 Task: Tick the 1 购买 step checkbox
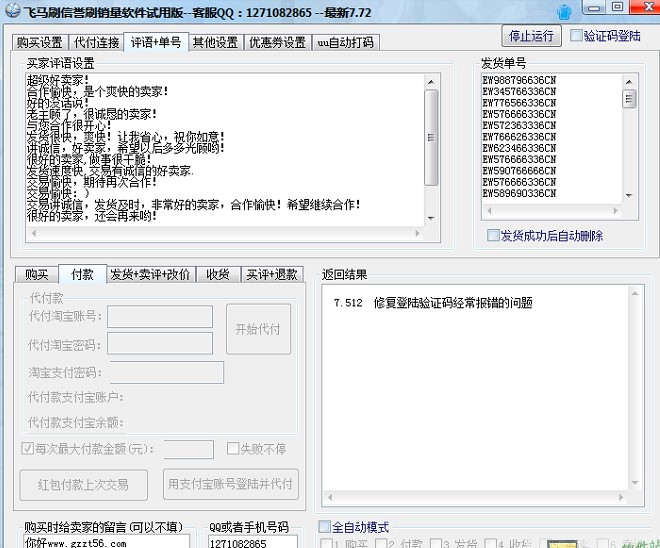coord(327,543)
